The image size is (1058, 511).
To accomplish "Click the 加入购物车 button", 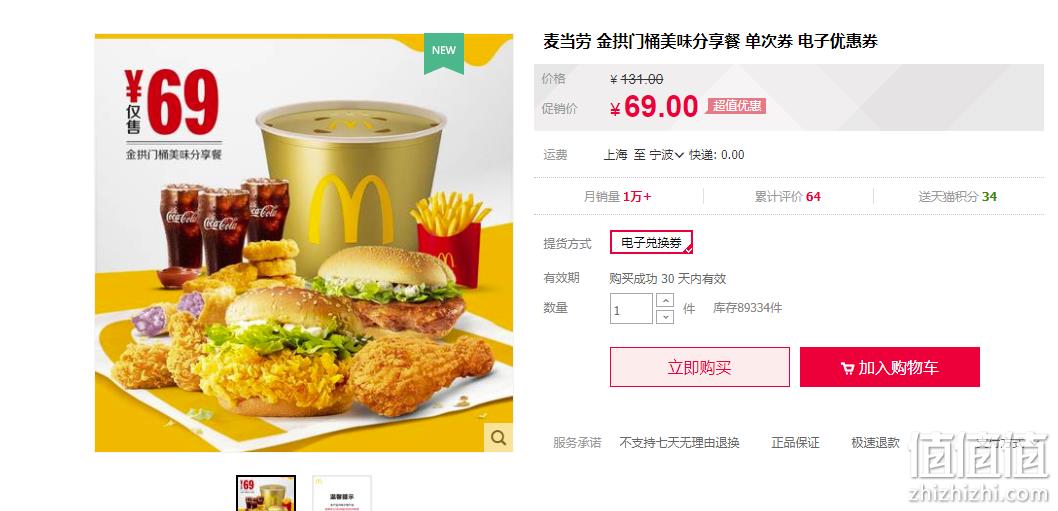I will pyautogui.click(x=890, y=367).
